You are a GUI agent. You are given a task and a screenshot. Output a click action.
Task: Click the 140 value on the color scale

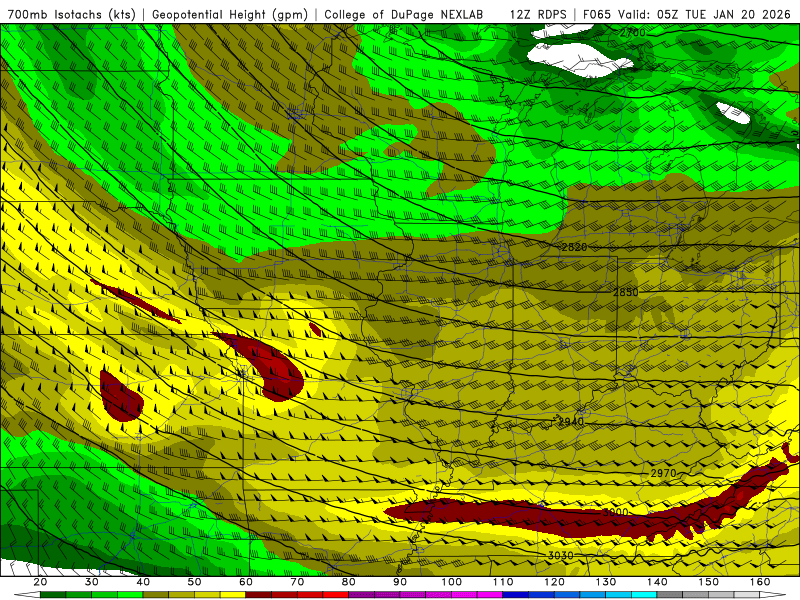(x=657, y=582)
